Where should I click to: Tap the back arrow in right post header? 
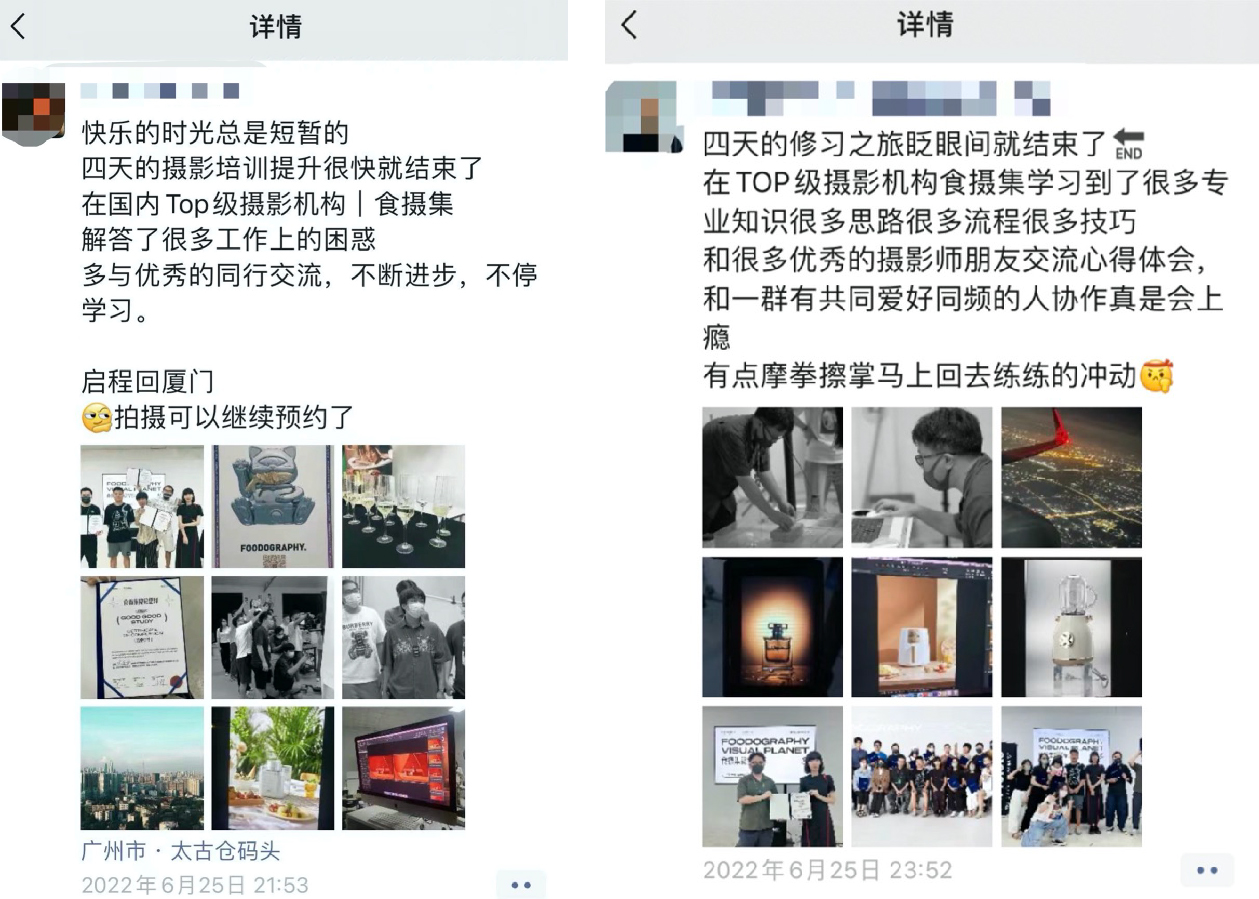click(x=629, y=25)
